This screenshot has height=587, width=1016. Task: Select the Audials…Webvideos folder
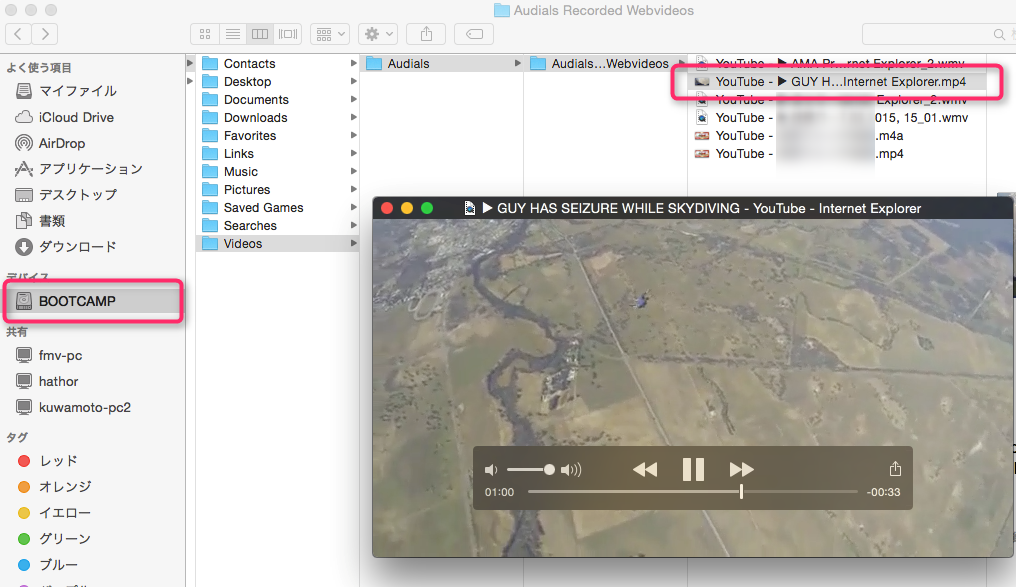pos(605,63)
